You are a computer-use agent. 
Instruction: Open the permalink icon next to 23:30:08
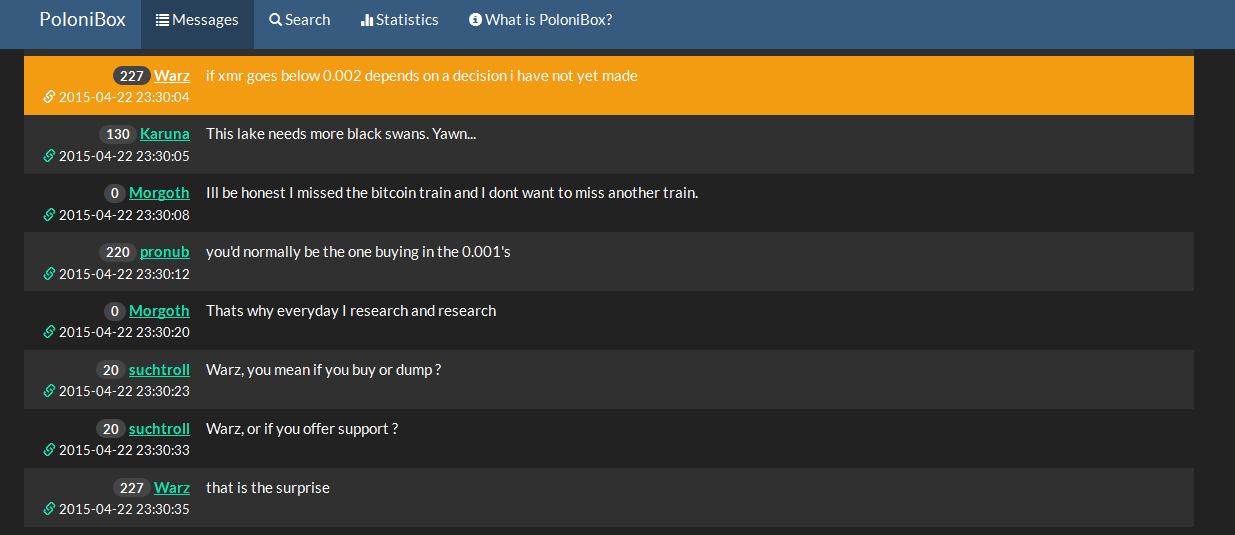pyautogui.click(x=49, y=215)
